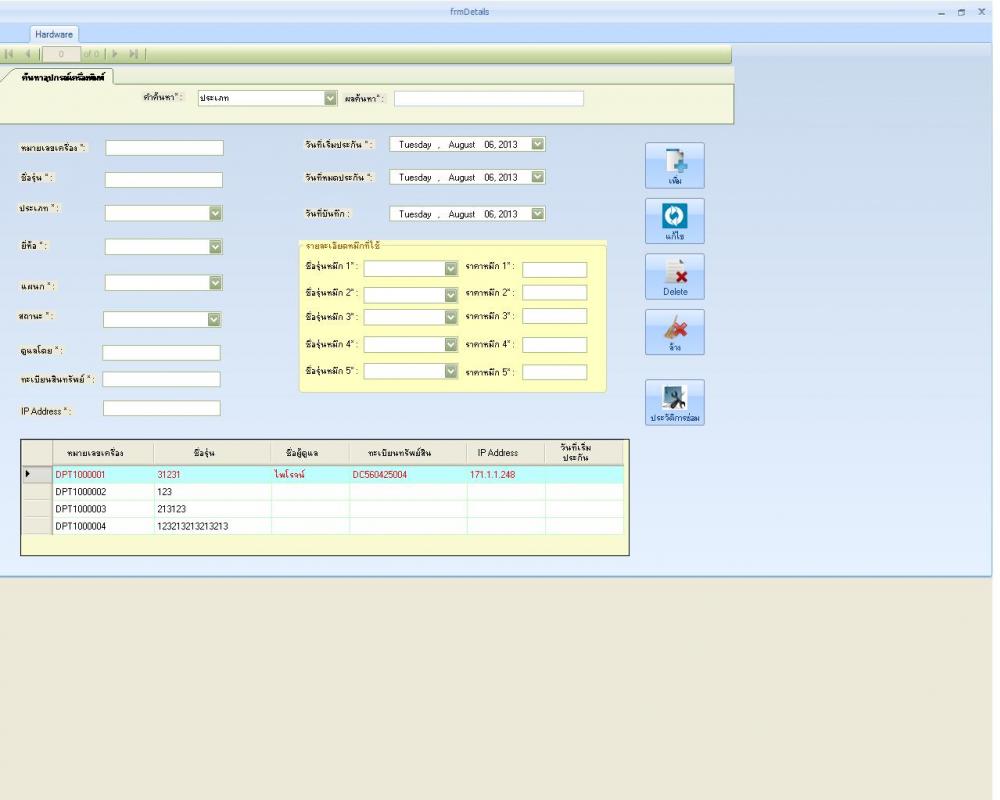Open ประวัติการซ่อม repair history button
Image resolution: width=1000 pixels, height=800 pixels.
click(675, 402)
